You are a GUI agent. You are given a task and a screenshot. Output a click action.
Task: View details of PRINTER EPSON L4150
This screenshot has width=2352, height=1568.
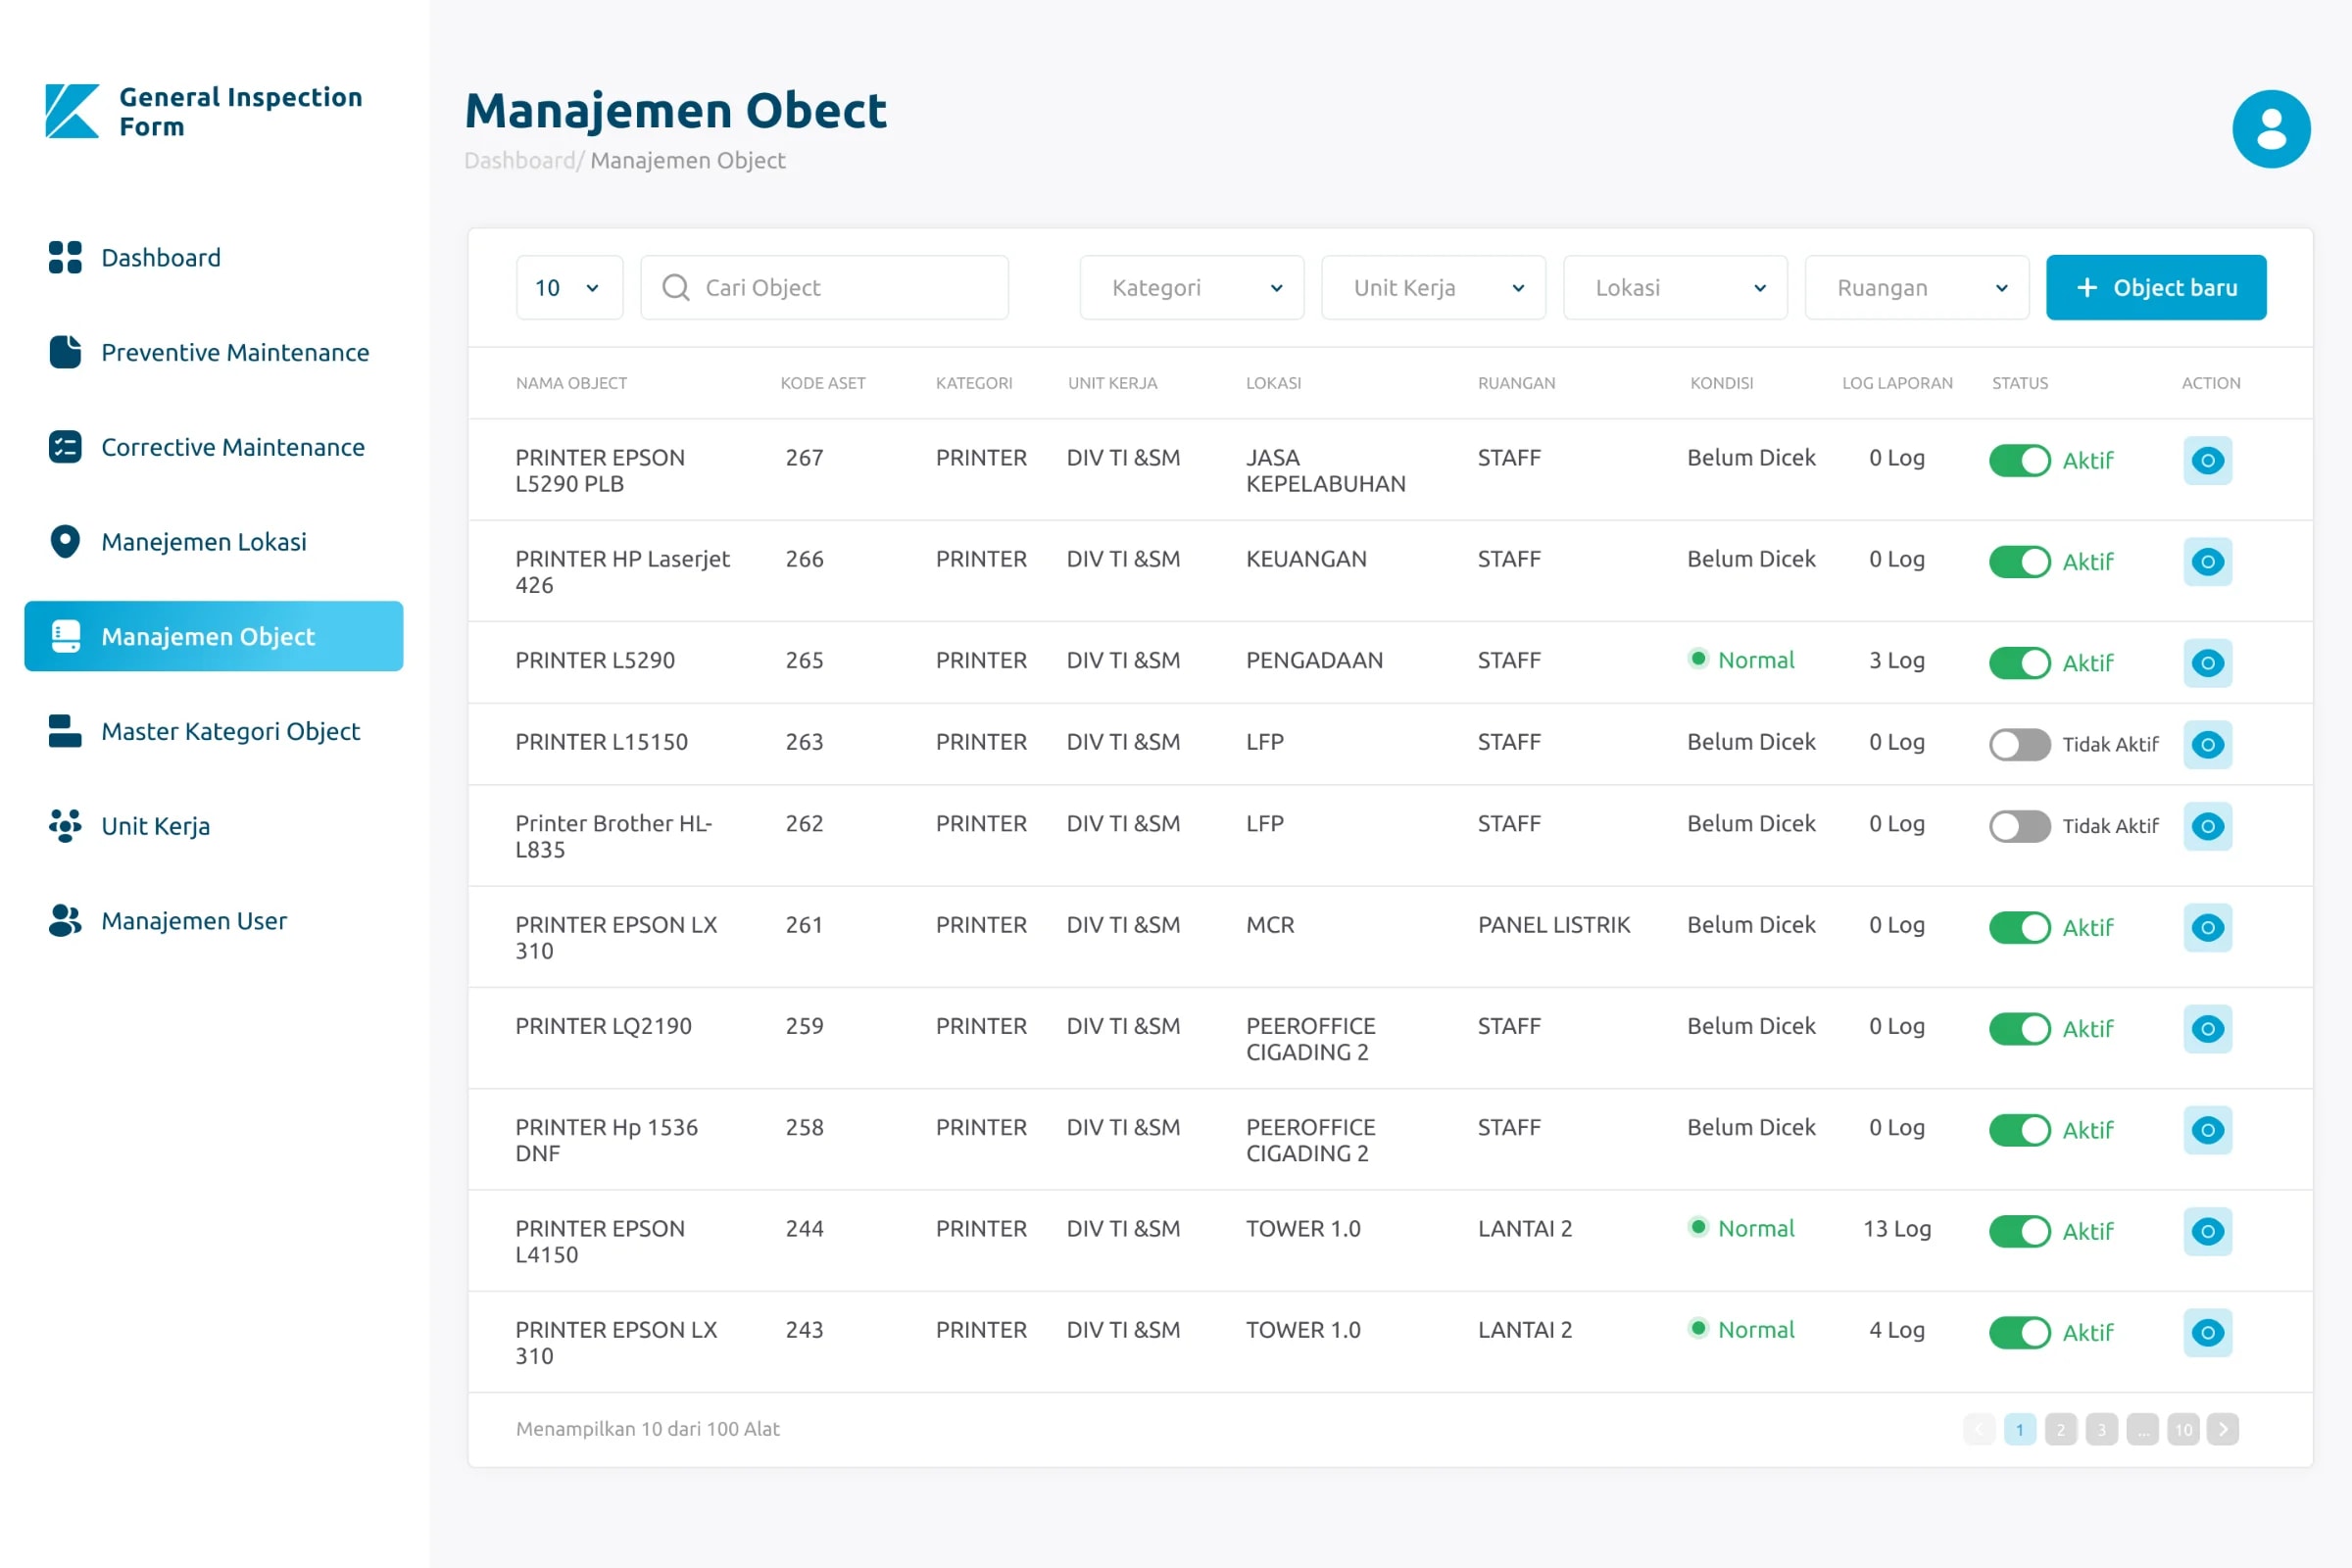[x=2207, y=1231]
